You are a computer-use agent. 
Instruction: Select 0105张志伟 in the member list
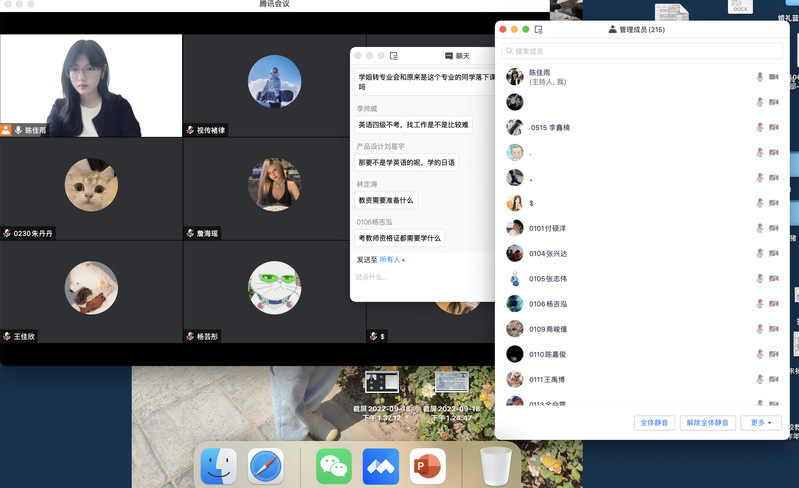pyautogui.click(x=548, y=279)
